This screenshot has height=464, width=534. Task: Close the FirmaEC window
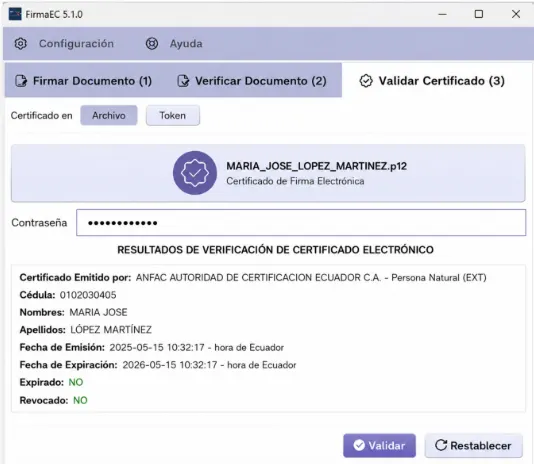516,14
